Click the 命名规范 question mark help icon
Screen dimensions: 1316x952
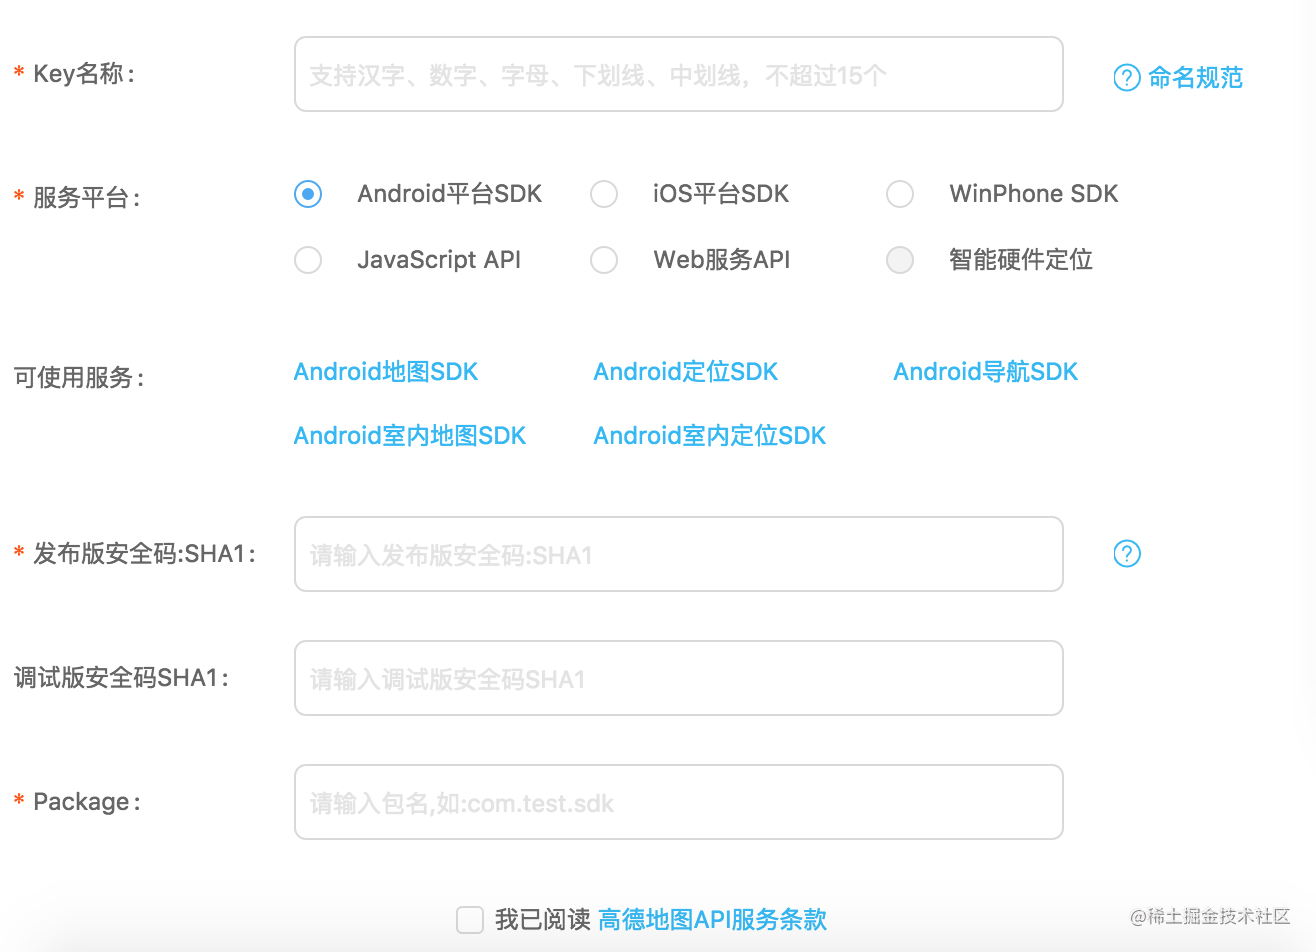(1126, 77)
